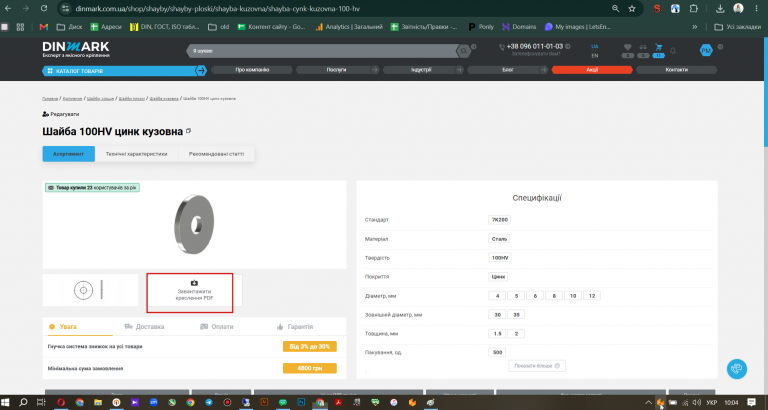Open the Chrome zoom magnifier in address bar
Image resolution: width=768 pixels, height=410 pixels.
(616, 8)
